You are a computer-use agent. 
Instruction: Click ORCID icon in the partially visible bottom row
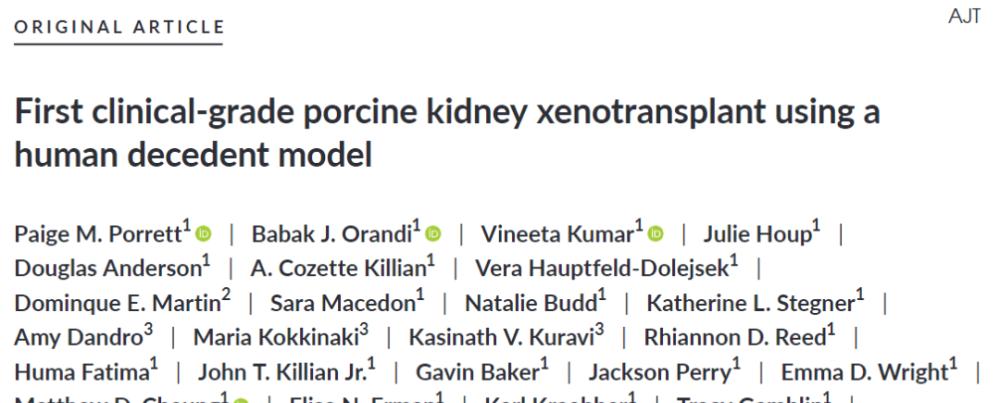click(x=240, y=401)
